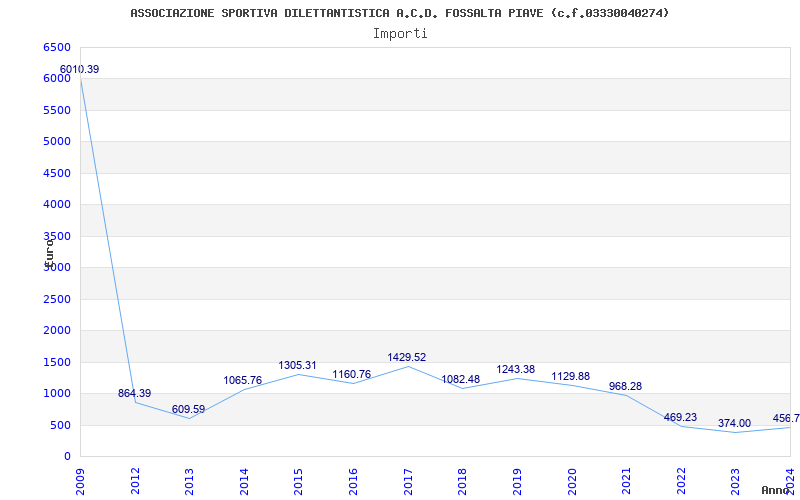Select the 469.23 data label

pos(680,417)
